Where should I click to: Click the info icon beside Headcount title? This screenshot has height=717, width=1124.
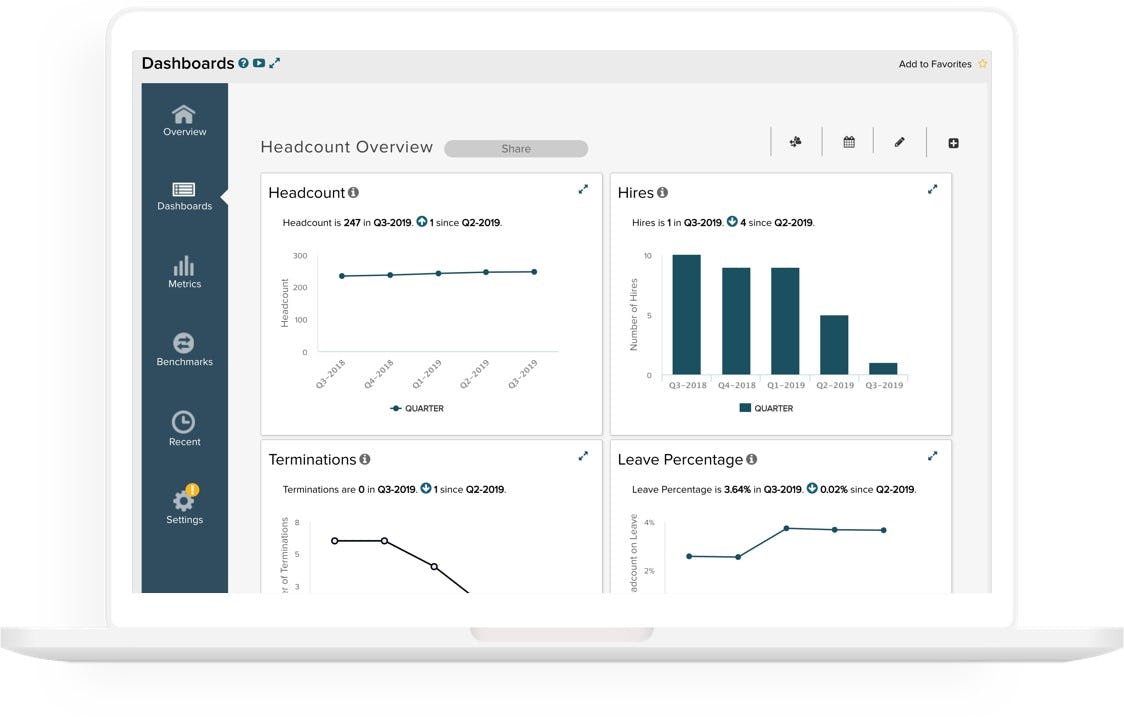353,192
